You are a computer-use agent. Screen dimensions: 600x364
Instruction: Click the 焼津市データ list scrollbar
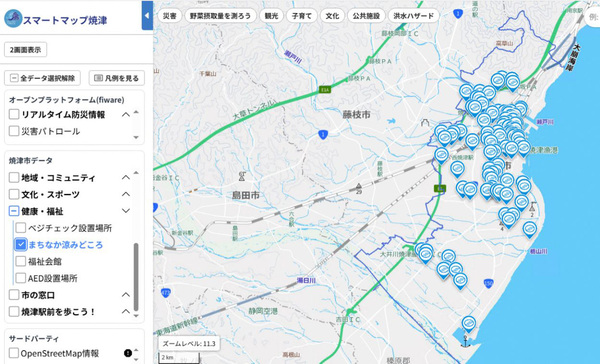coord(136,276)
